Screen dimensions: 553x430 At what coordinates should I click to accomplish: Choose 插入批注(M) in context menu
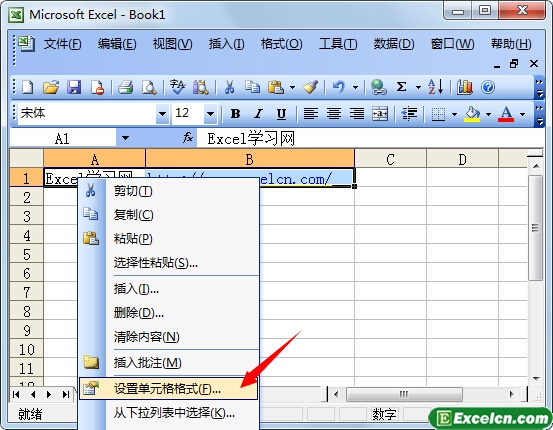[169, 363]
